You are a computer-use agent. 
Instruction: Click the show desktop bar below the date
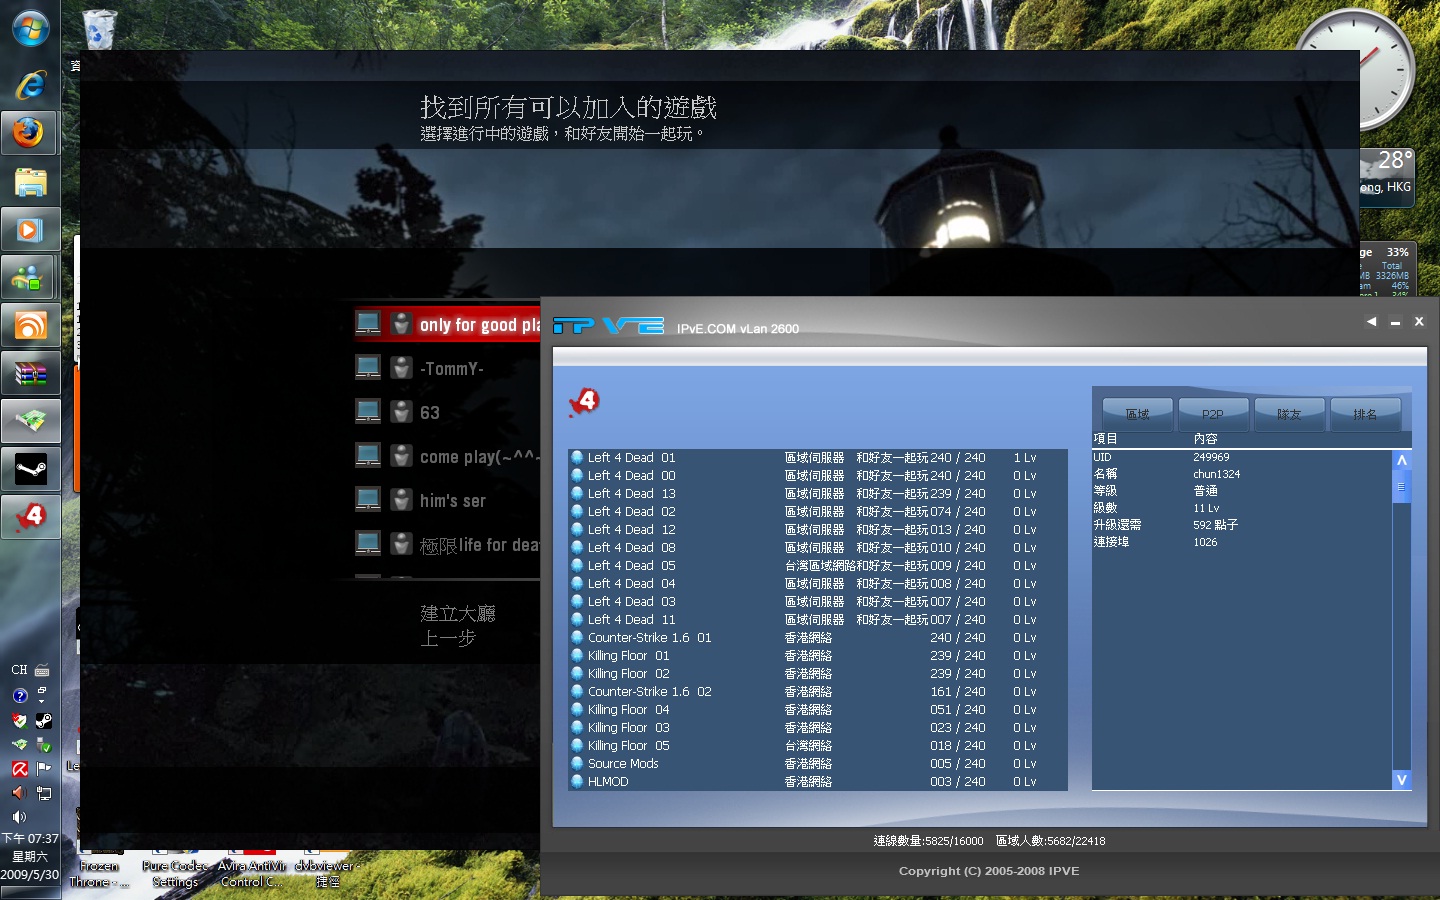point(30,893)
